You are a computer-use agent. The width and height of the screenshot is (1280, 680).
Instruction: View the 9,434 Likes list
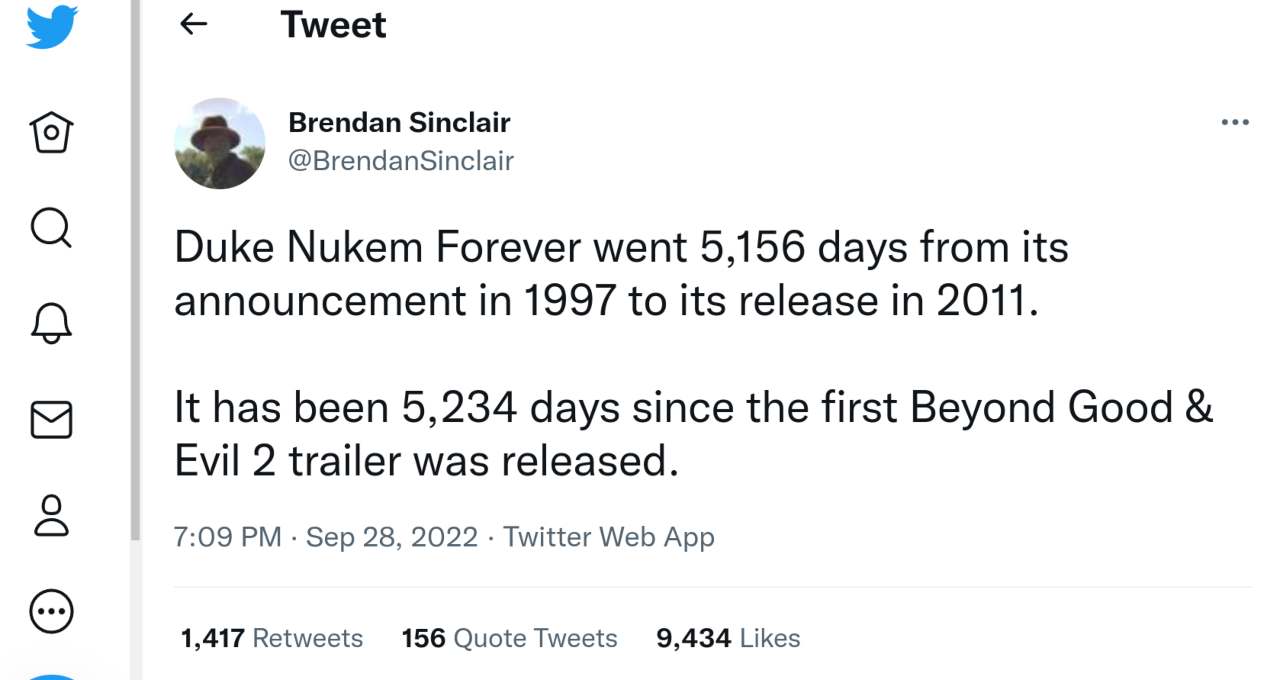[728, 638]
